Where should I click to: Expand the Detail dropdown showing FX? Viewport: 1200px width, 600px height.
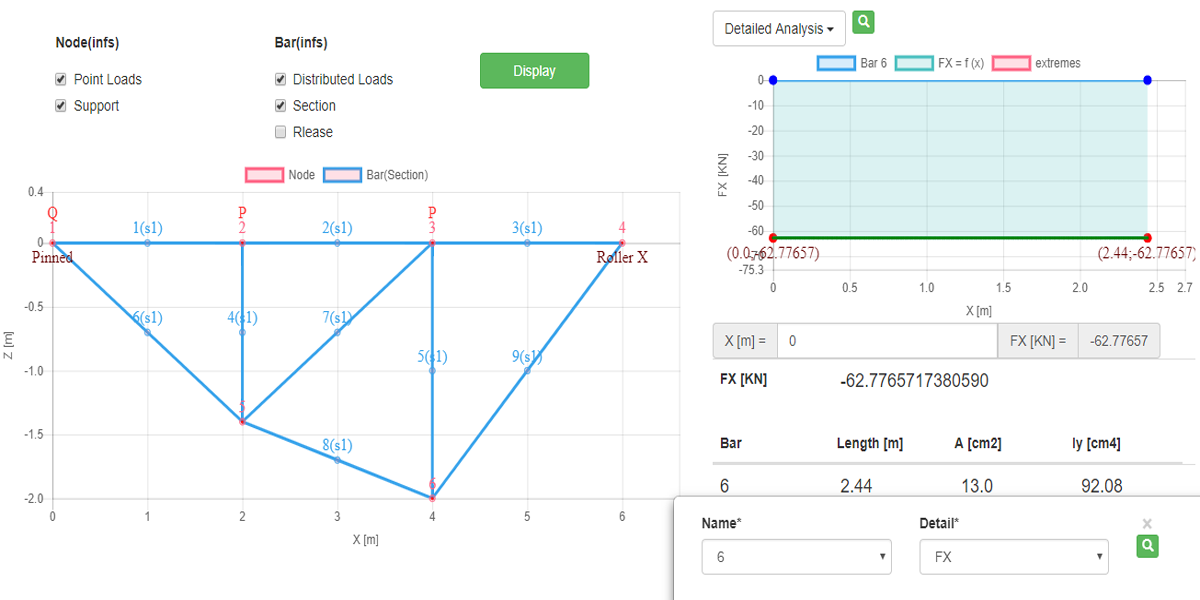pyautogui.click(x=1013, y=557)
